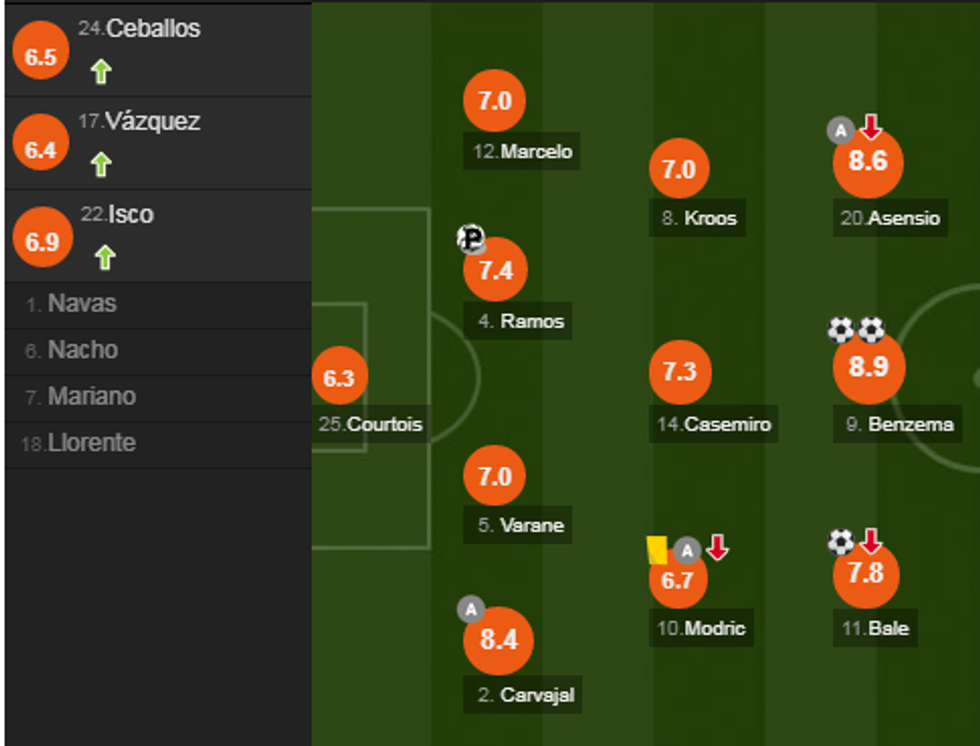Click Benzema's 8.9 rating circle
Viewport: 980px width, 746px height.
[868, 367]
